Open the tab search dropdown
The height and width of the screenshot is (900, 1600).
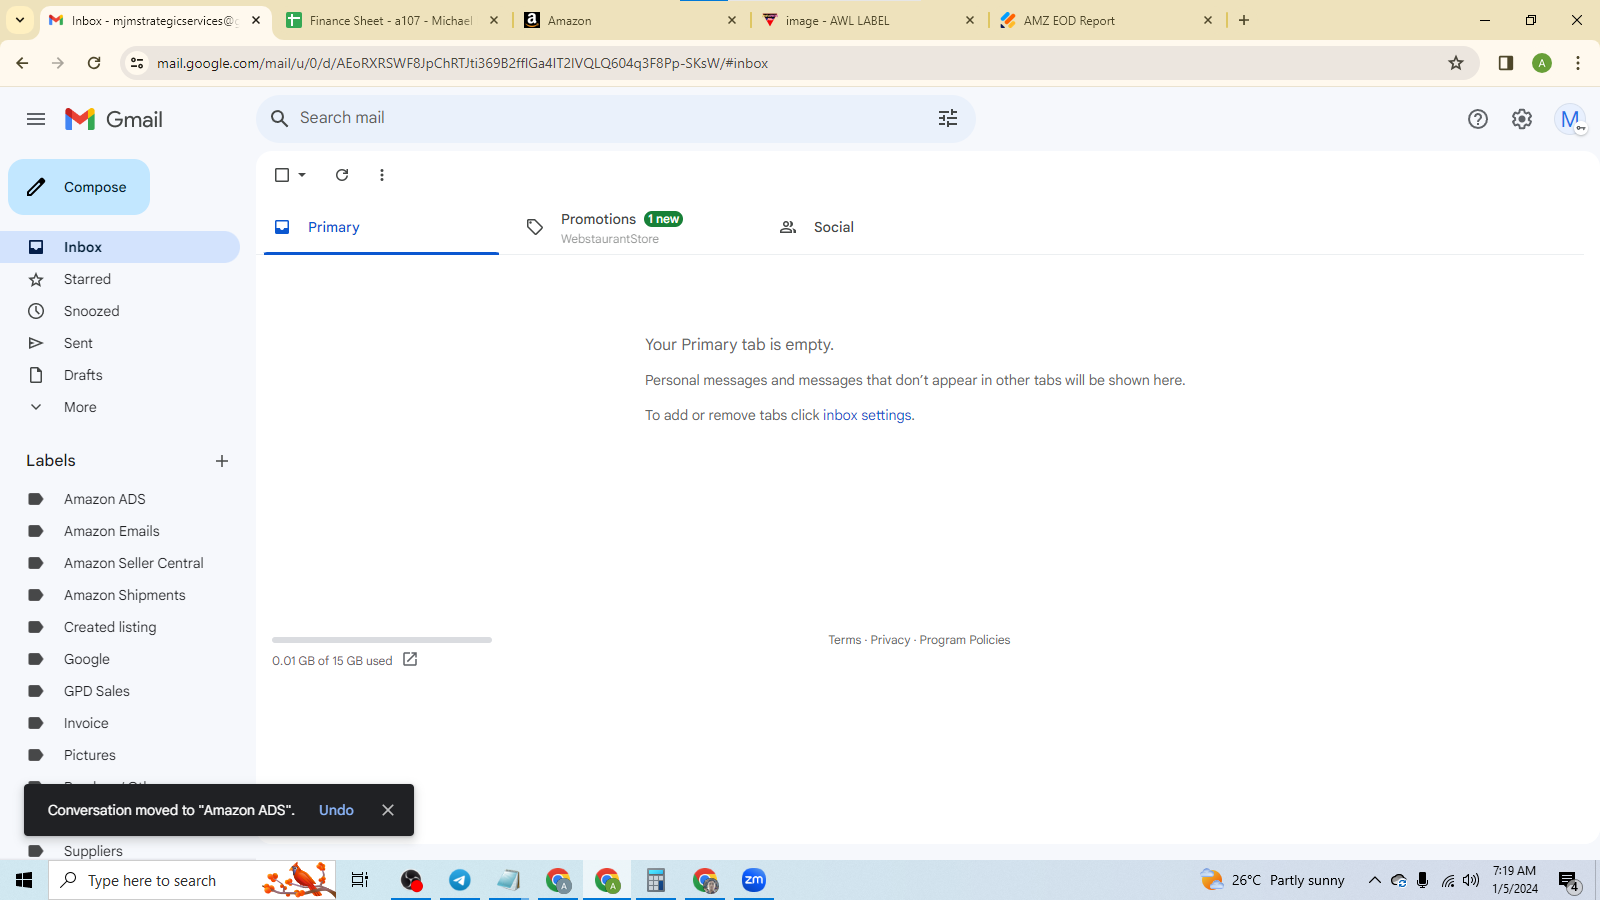(x=20, y=20)
